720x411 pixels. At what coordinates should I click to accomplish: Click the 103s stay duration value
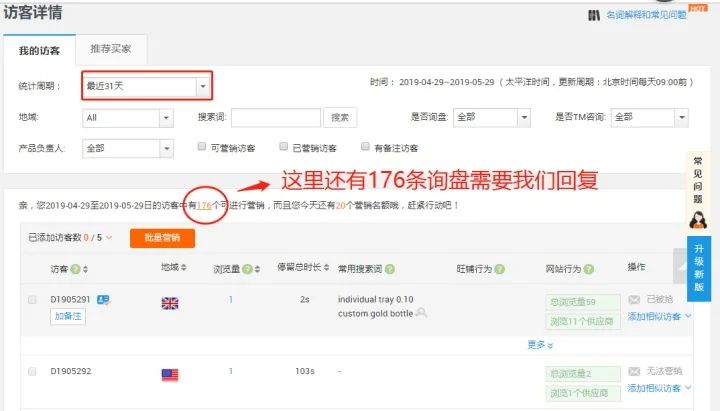pyautogui.click(x=305, y=371)
